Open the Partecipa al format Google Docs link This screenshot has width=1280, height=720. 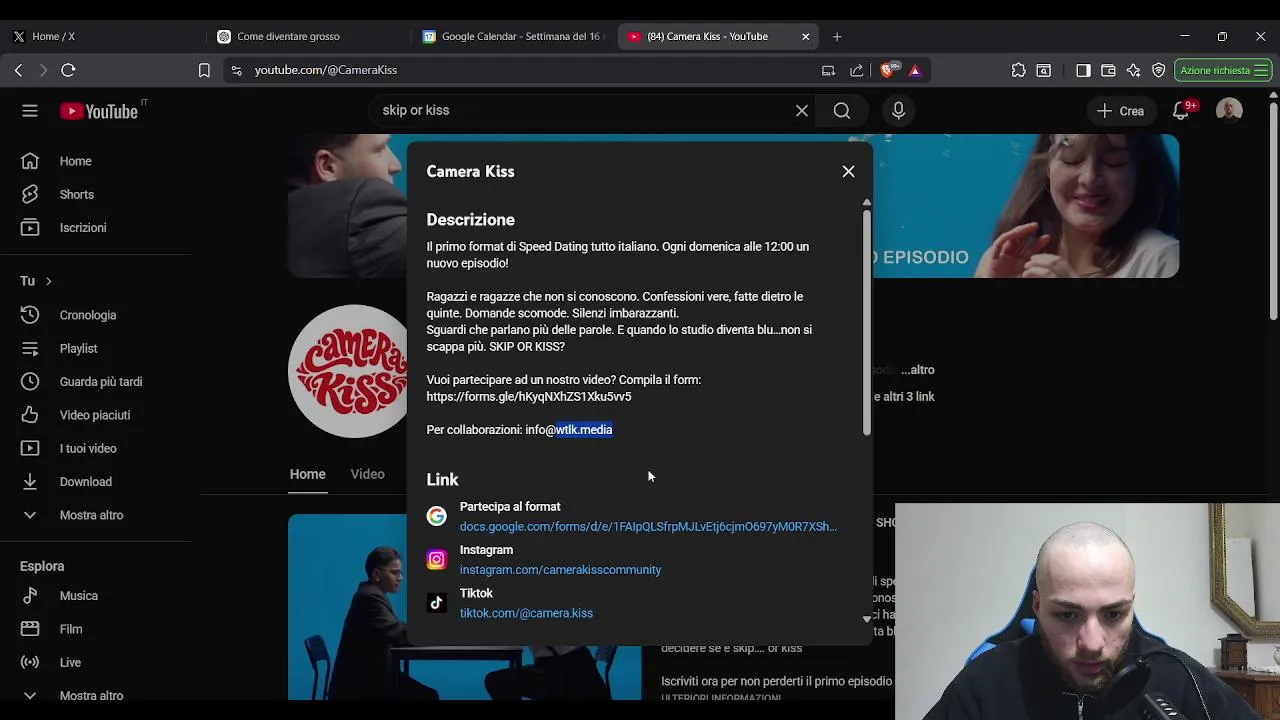(648, 526)
